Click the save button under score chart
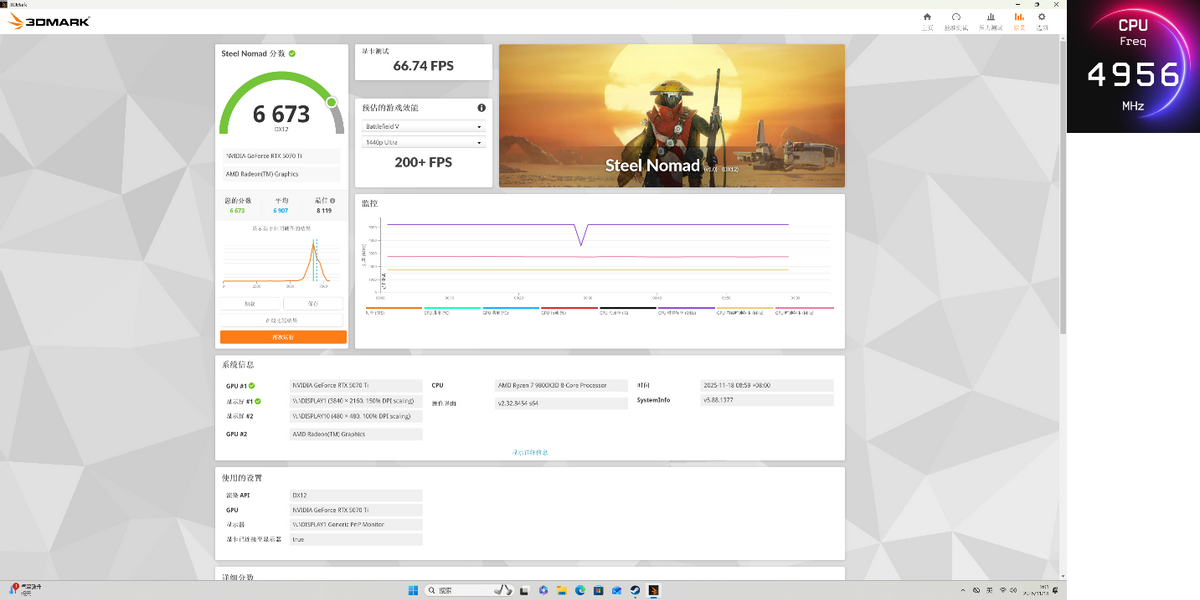 313,303
